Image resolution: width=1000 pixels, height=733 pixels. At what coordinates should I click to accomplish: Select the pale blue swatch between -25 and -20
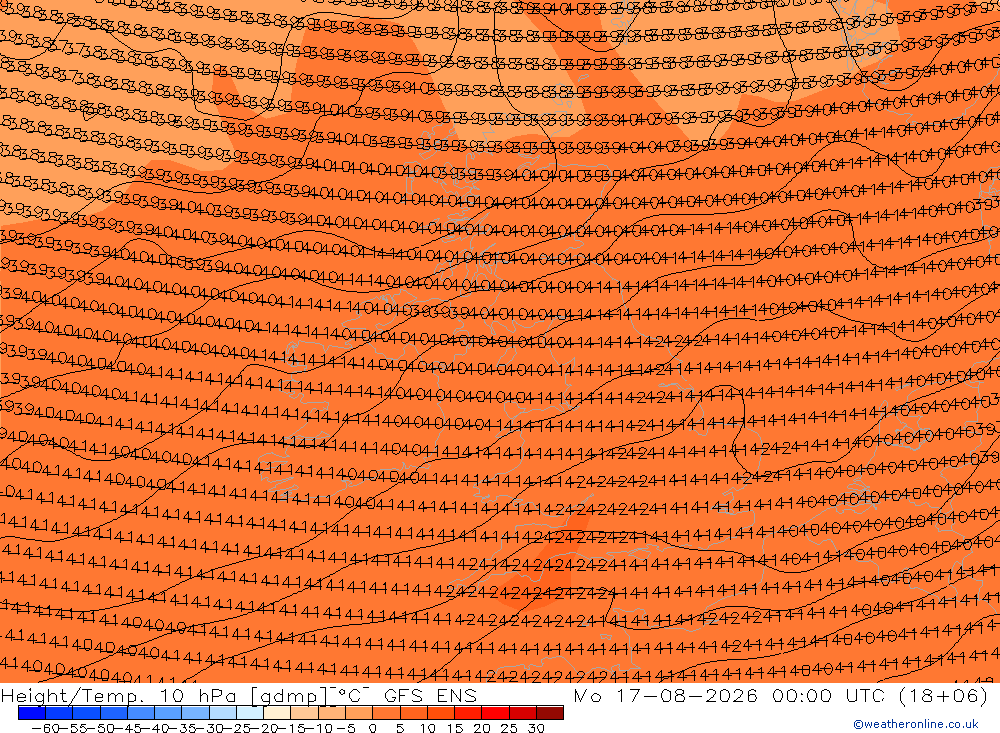(x=250, y=713)
